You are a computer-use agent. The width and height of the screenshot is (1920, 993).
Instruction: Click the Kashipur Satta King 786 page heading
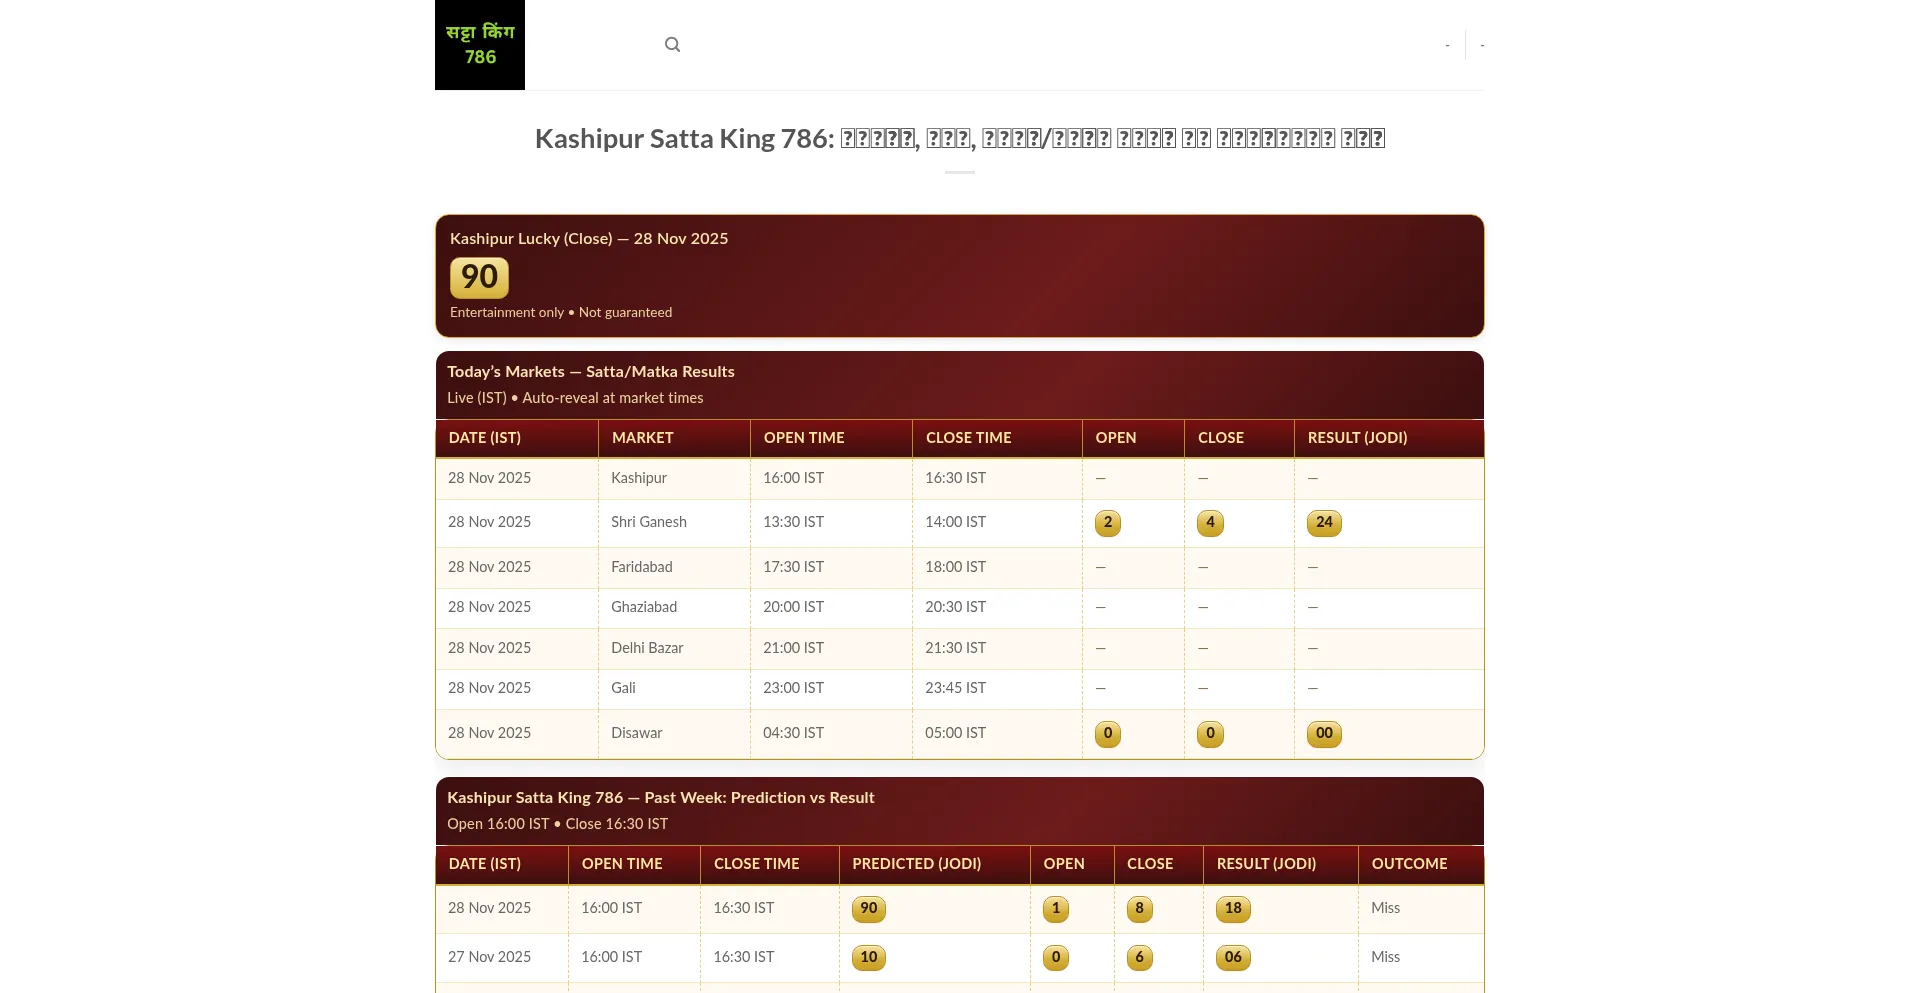pos(959,139)
